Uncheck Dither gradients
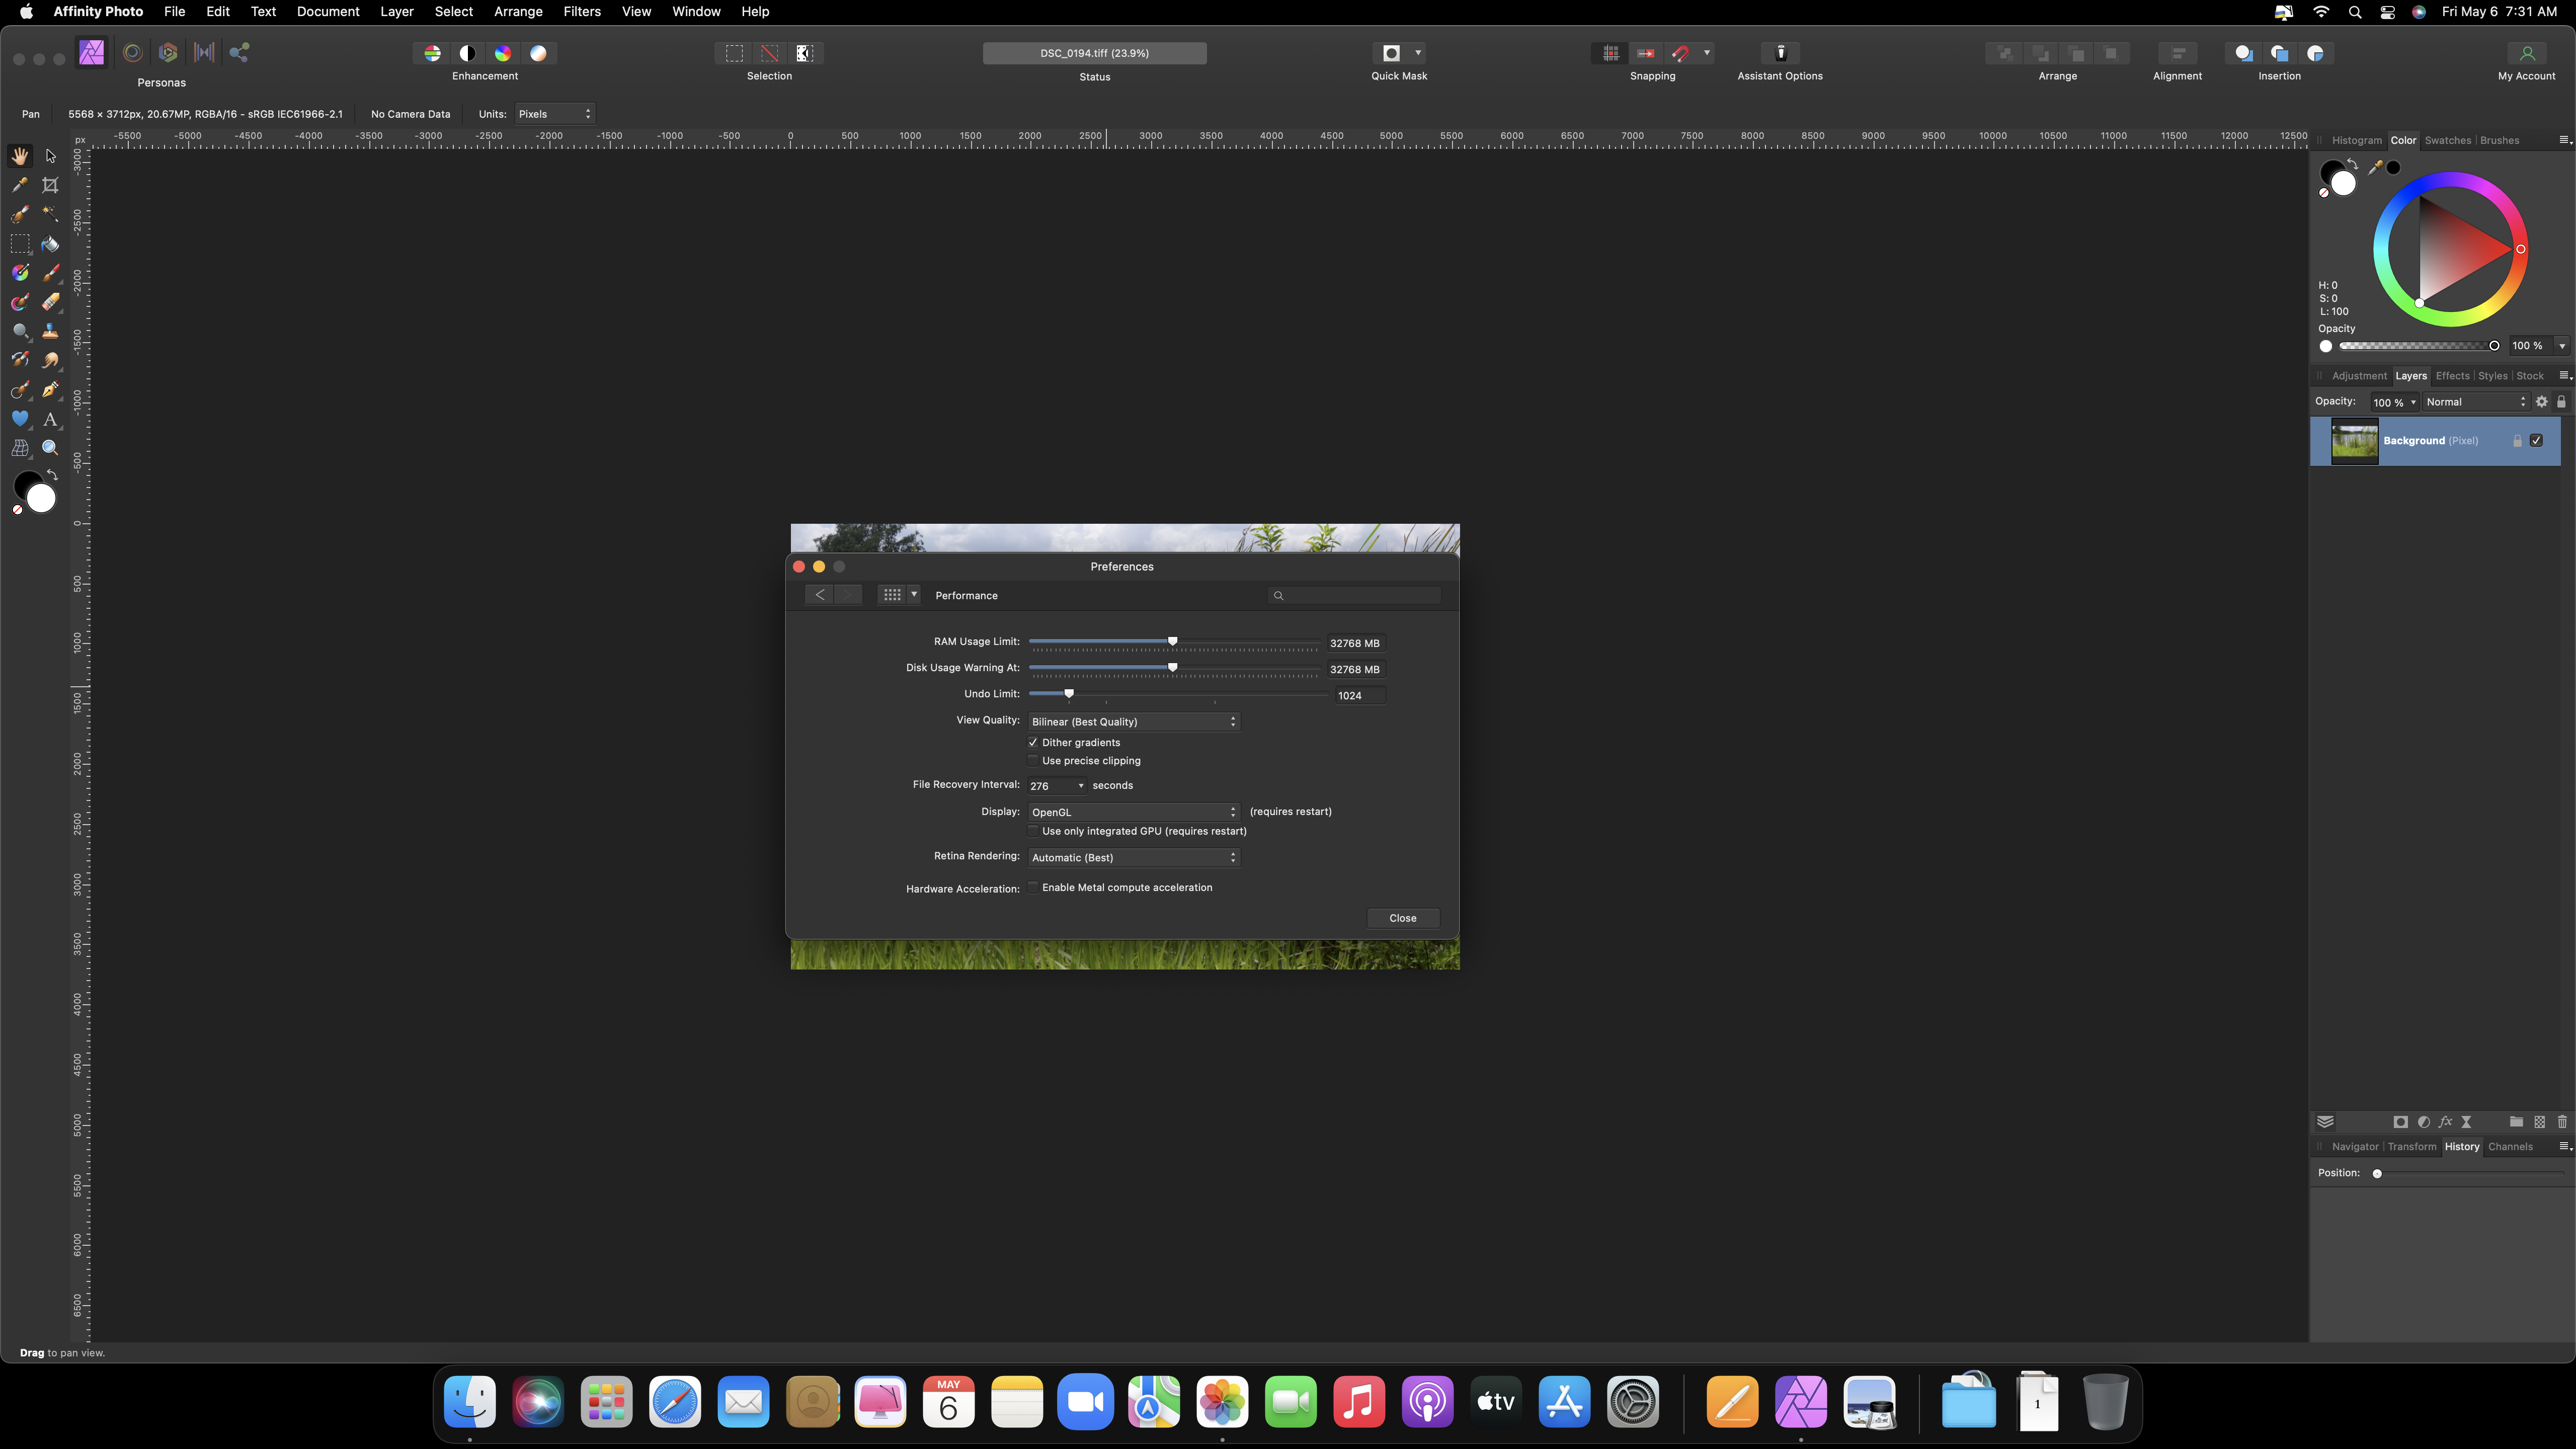Screen dimensions: 2576x1449 [1033, 742]
